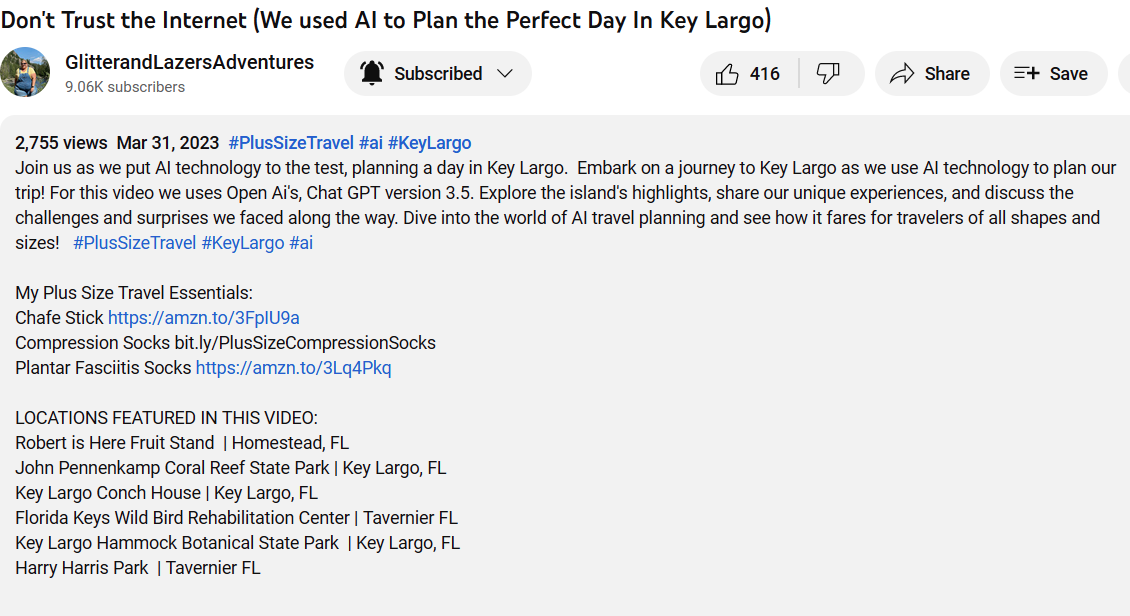Open the Chafe Stick amzn.to/3FpIU9a link
This screenshot has height=616, width=1130.
(204, 318)
